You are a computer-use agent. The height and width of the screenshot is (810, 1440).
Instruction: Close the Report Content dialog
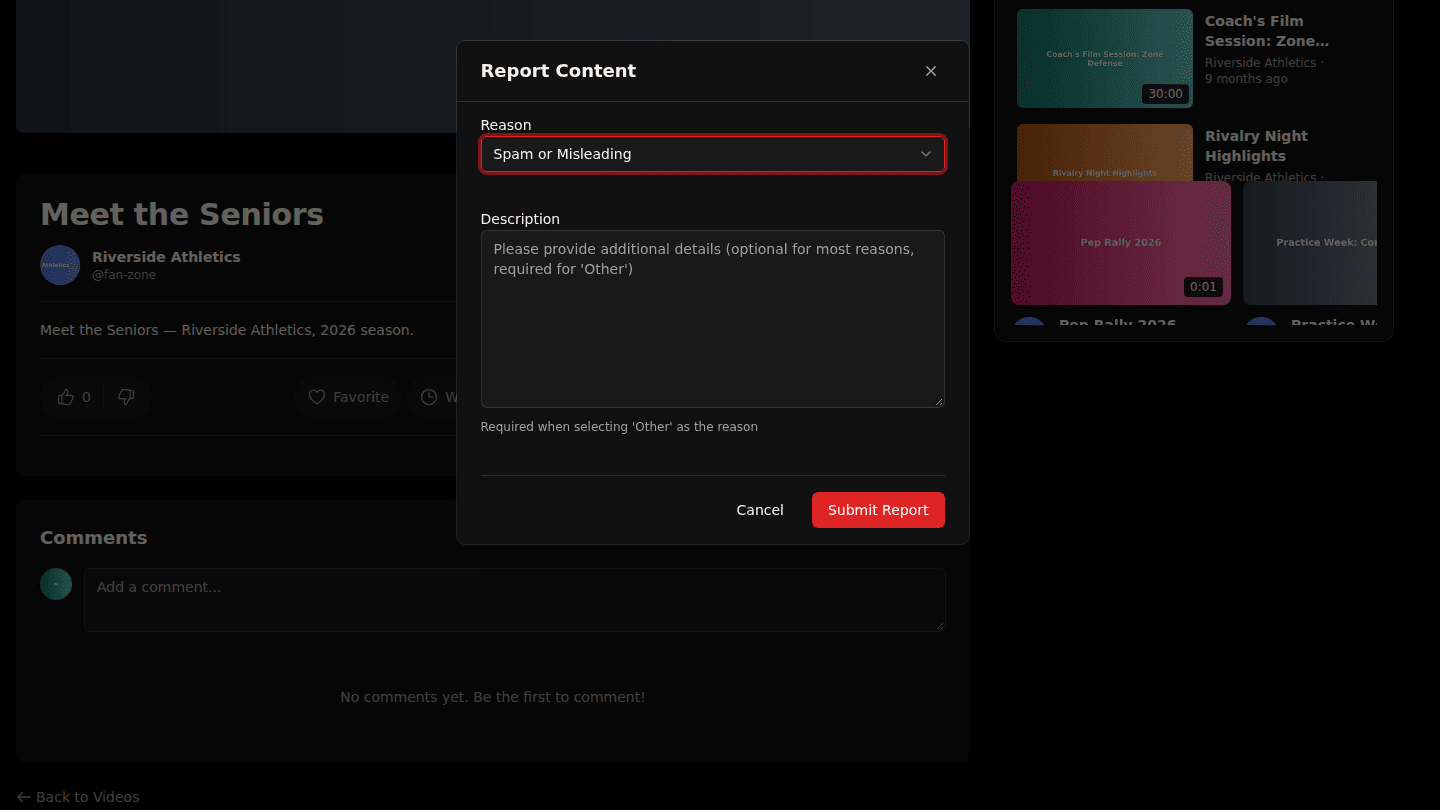[x=931, y=71]
